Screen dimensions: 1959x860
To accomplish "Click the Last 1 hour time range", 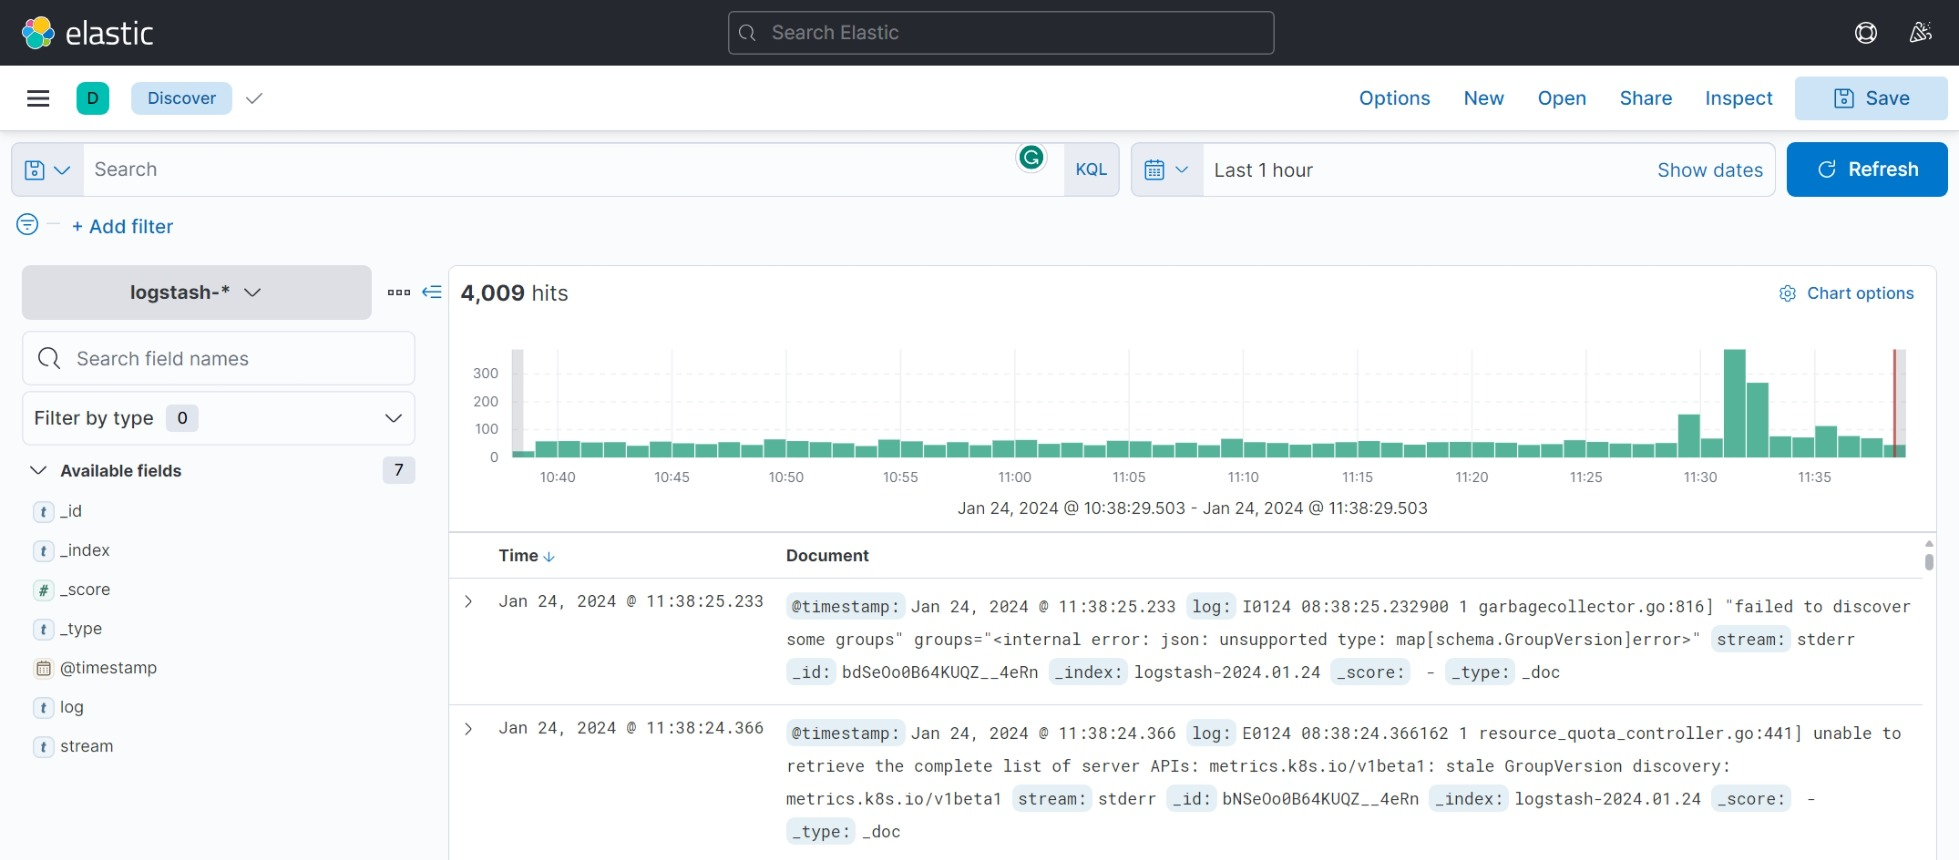I will [x=1263, y=170].
